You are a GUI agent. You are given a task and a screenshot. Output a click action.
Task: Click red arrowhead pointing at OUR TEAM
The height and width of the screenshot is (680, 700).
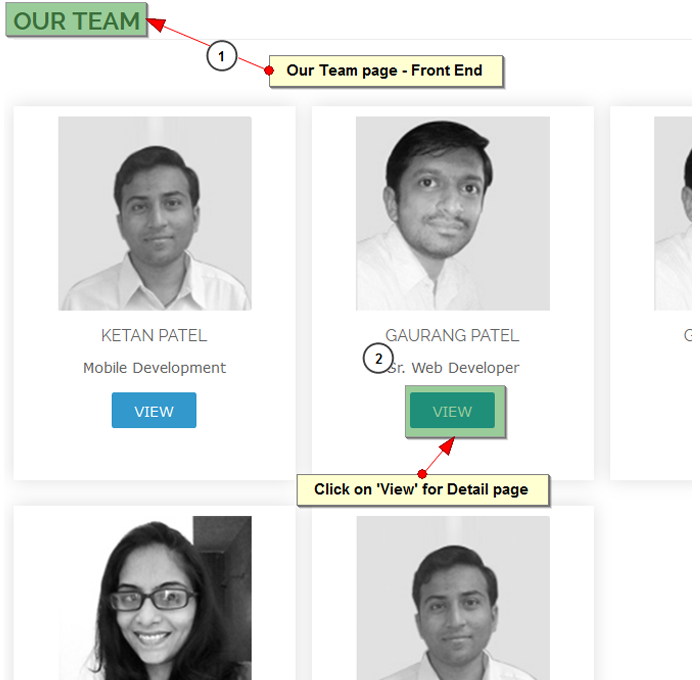(156, 24)
